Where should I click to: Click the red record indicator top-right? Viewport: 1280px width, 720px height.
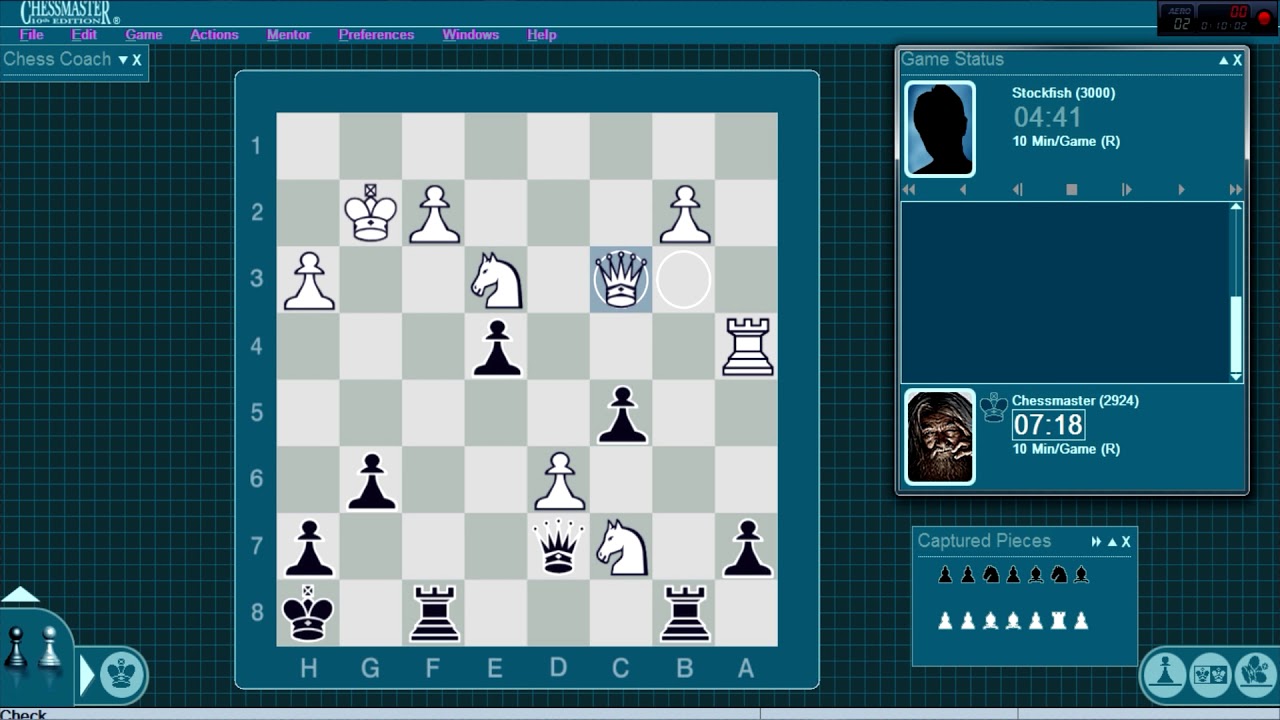1262,20
